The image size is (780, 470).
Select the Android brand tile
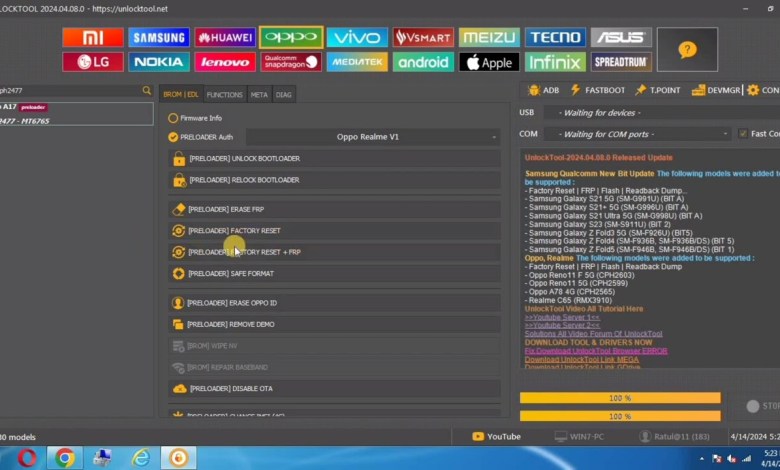point(423,62)
